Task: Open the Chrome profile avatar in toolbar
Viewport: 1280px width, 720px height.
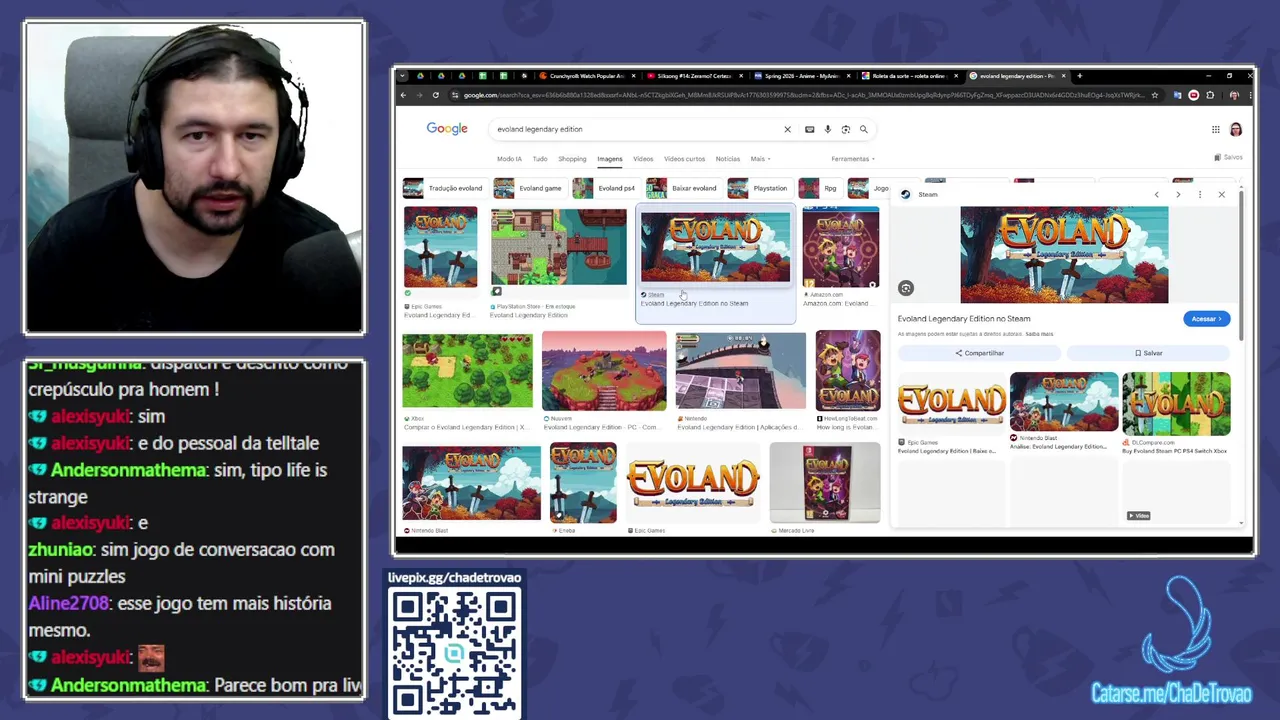Action: pyautogui.click(x=1234, y=95)
